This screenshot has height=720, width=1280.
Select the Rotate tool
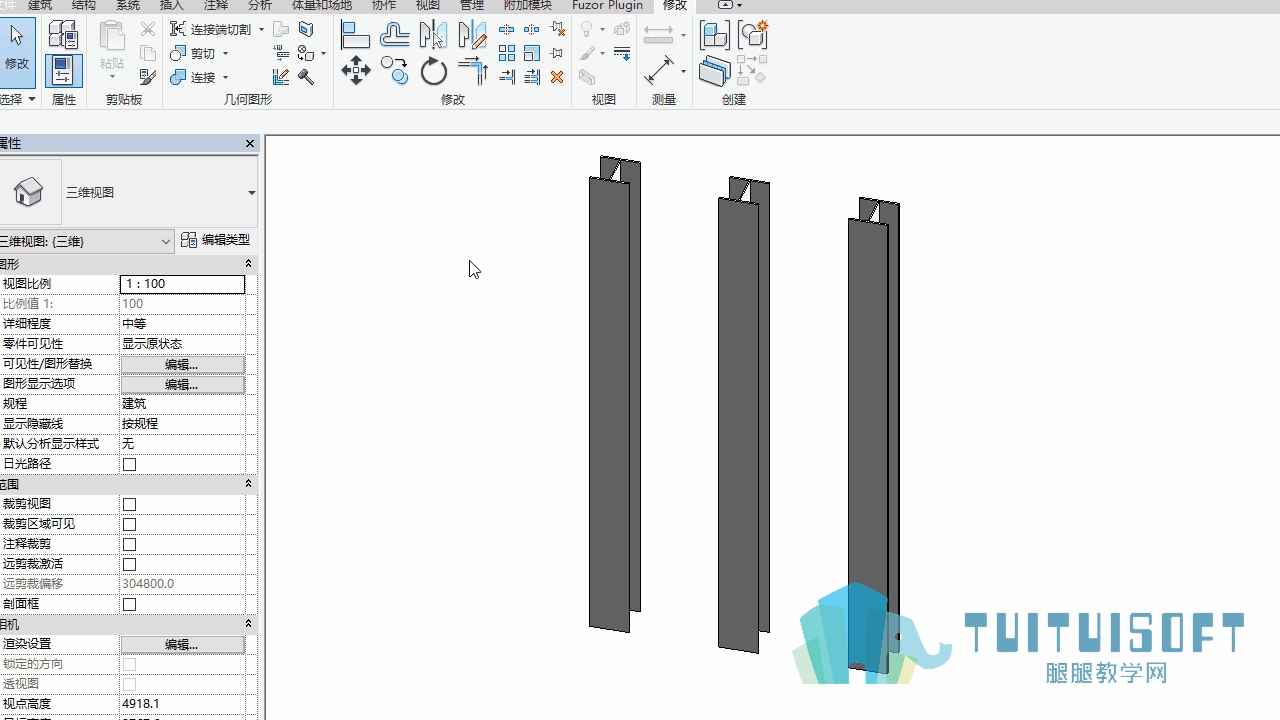(x=434, y=71)
